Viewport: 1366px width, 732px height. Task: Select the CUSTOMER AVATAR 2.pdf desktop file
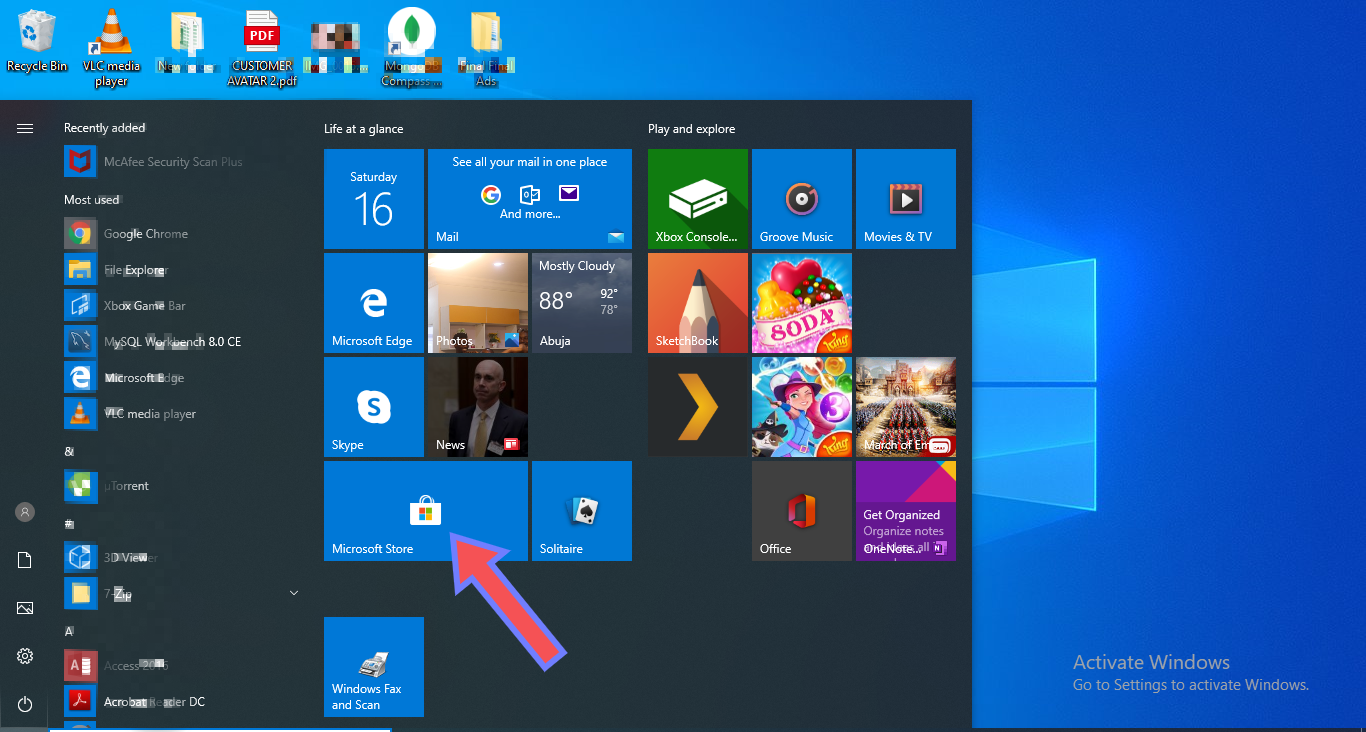point(262,47)
